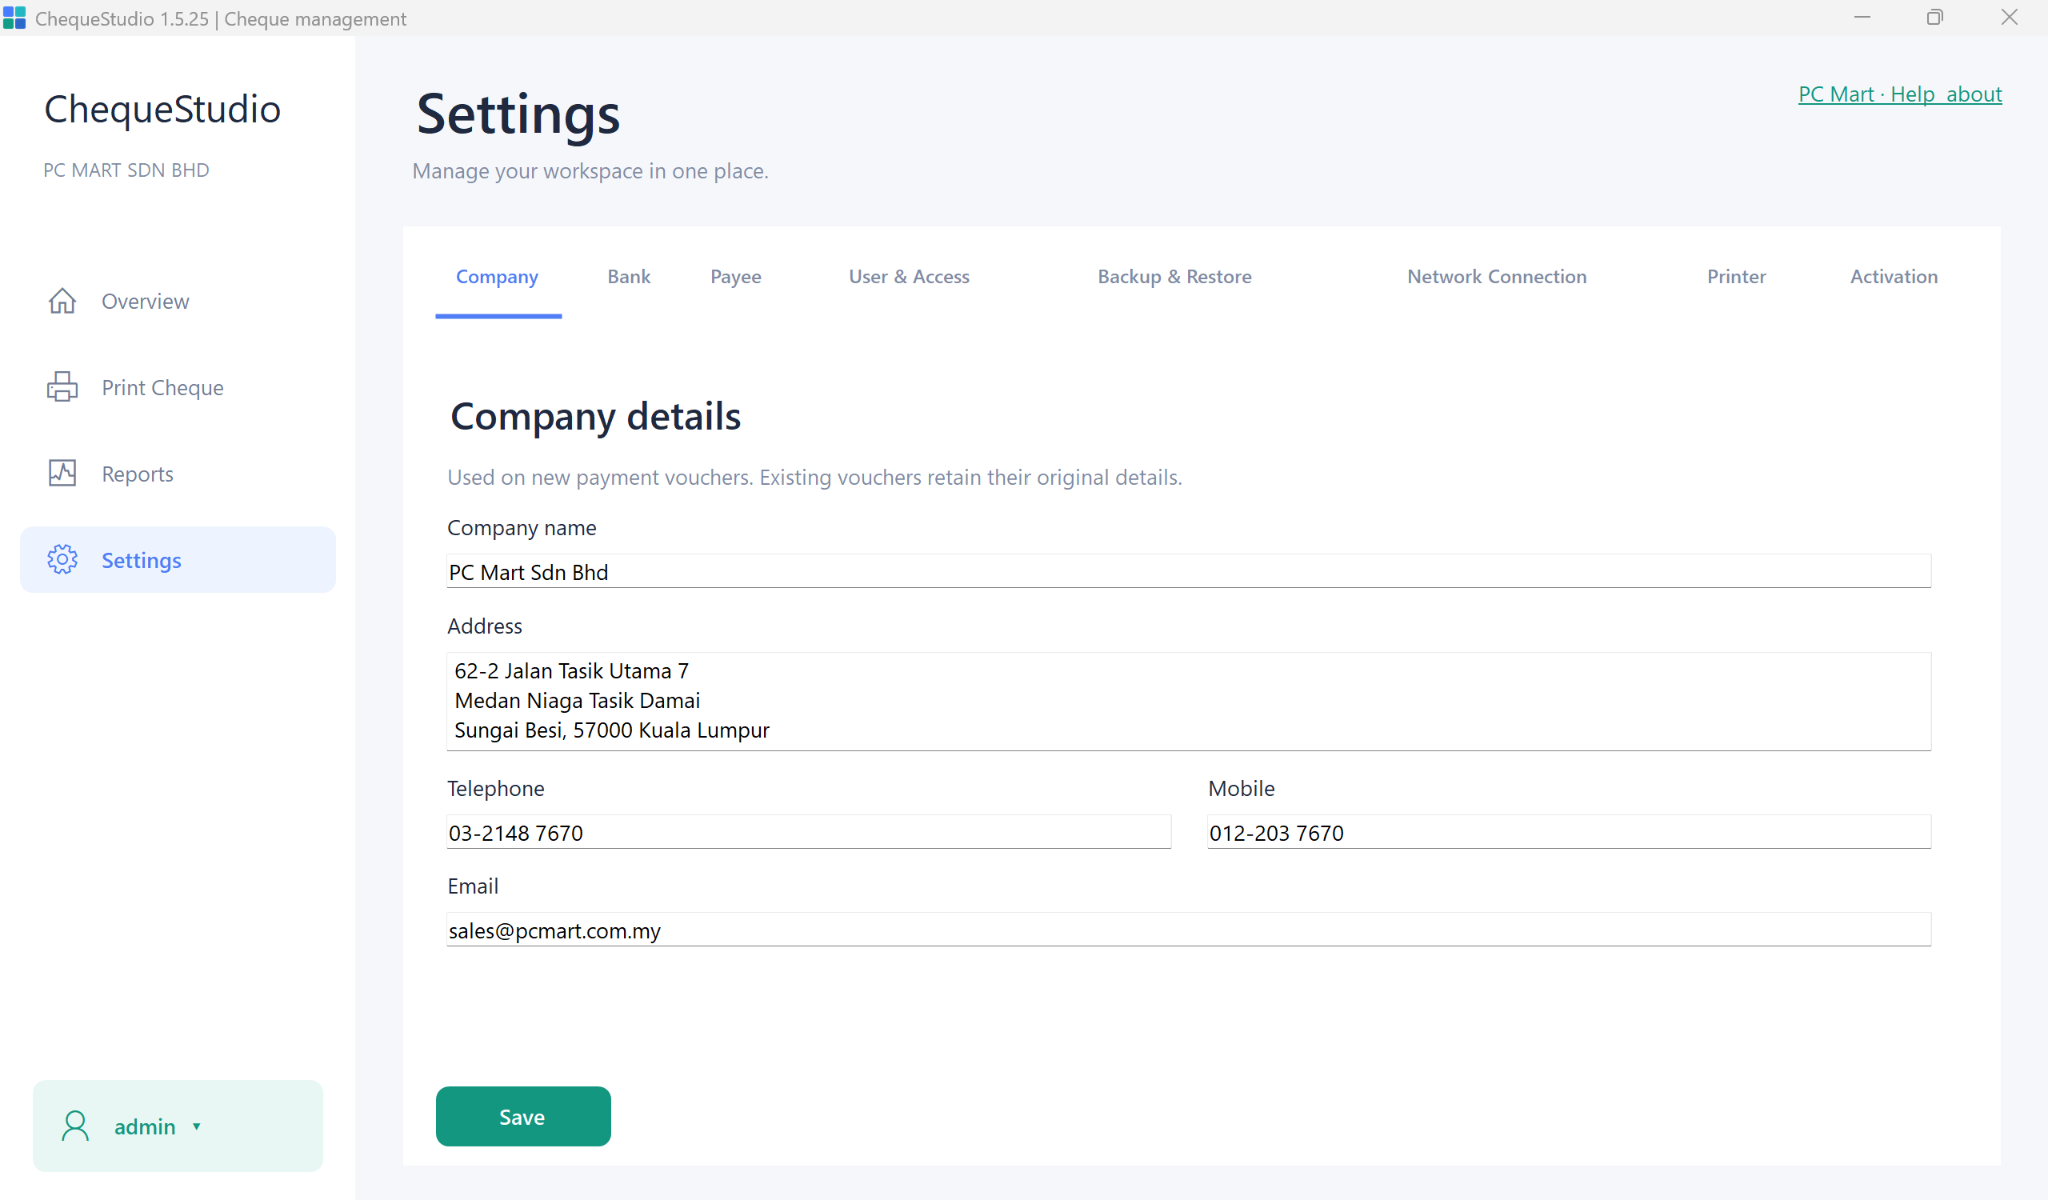This screenshot has height=1200, width=2048.
Task: Expand the admin account dropdown arrow
Action: point(197,1127)
